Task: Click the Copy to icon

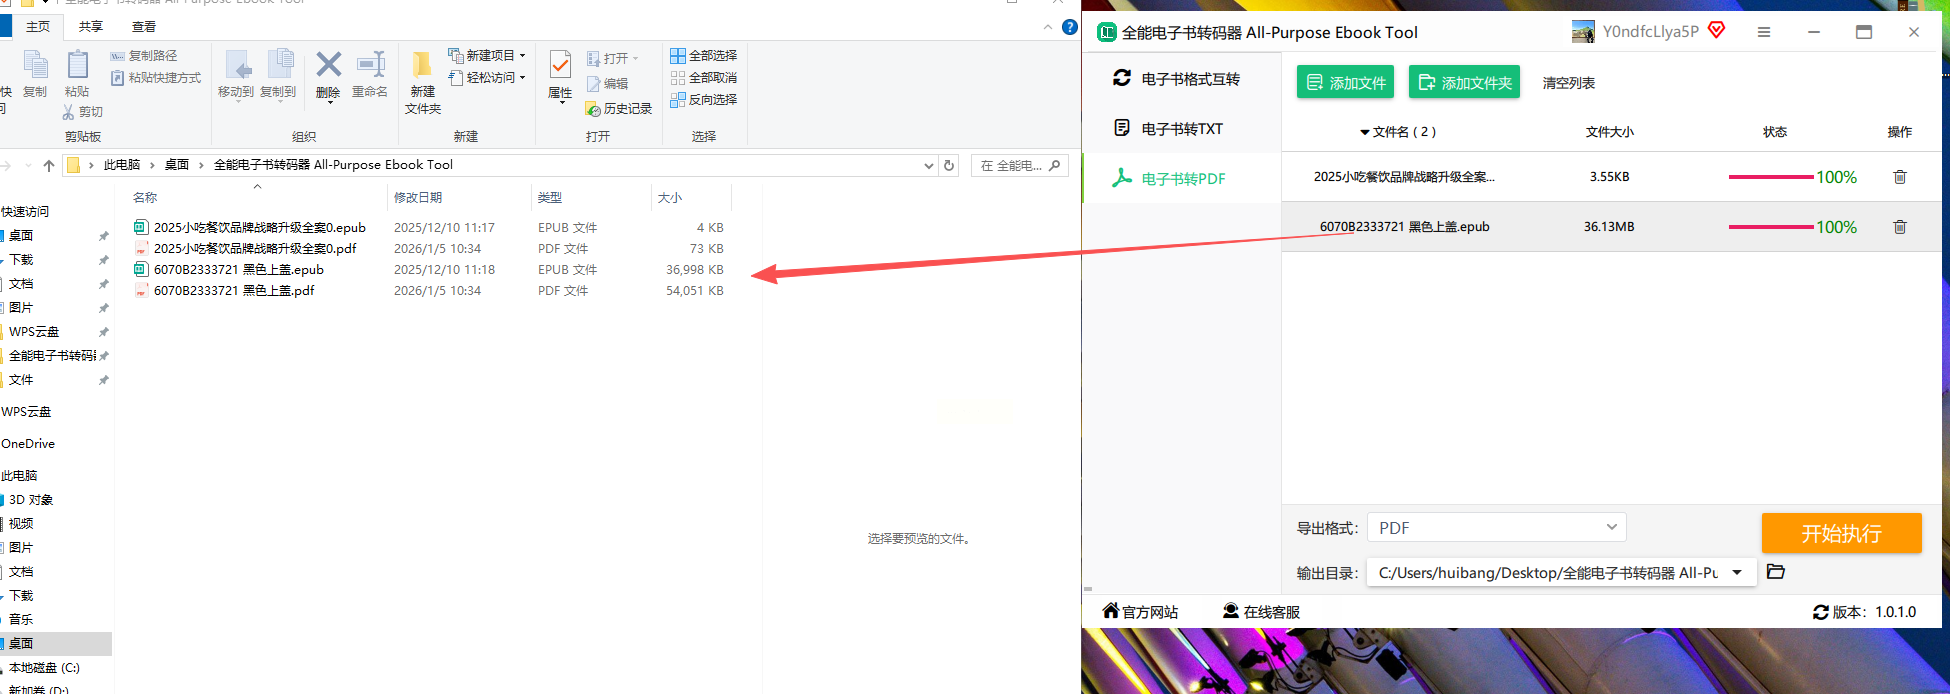Action: 279,65
